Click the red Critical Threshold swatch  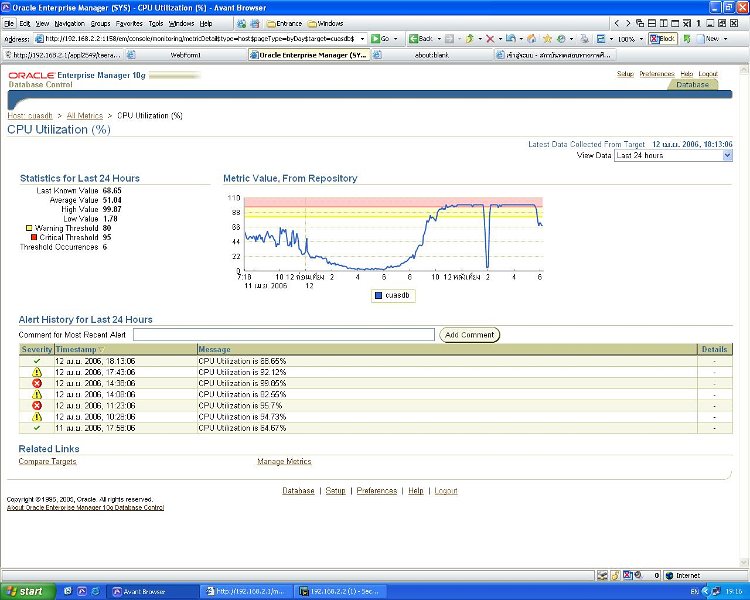click(x=34, y=237)
